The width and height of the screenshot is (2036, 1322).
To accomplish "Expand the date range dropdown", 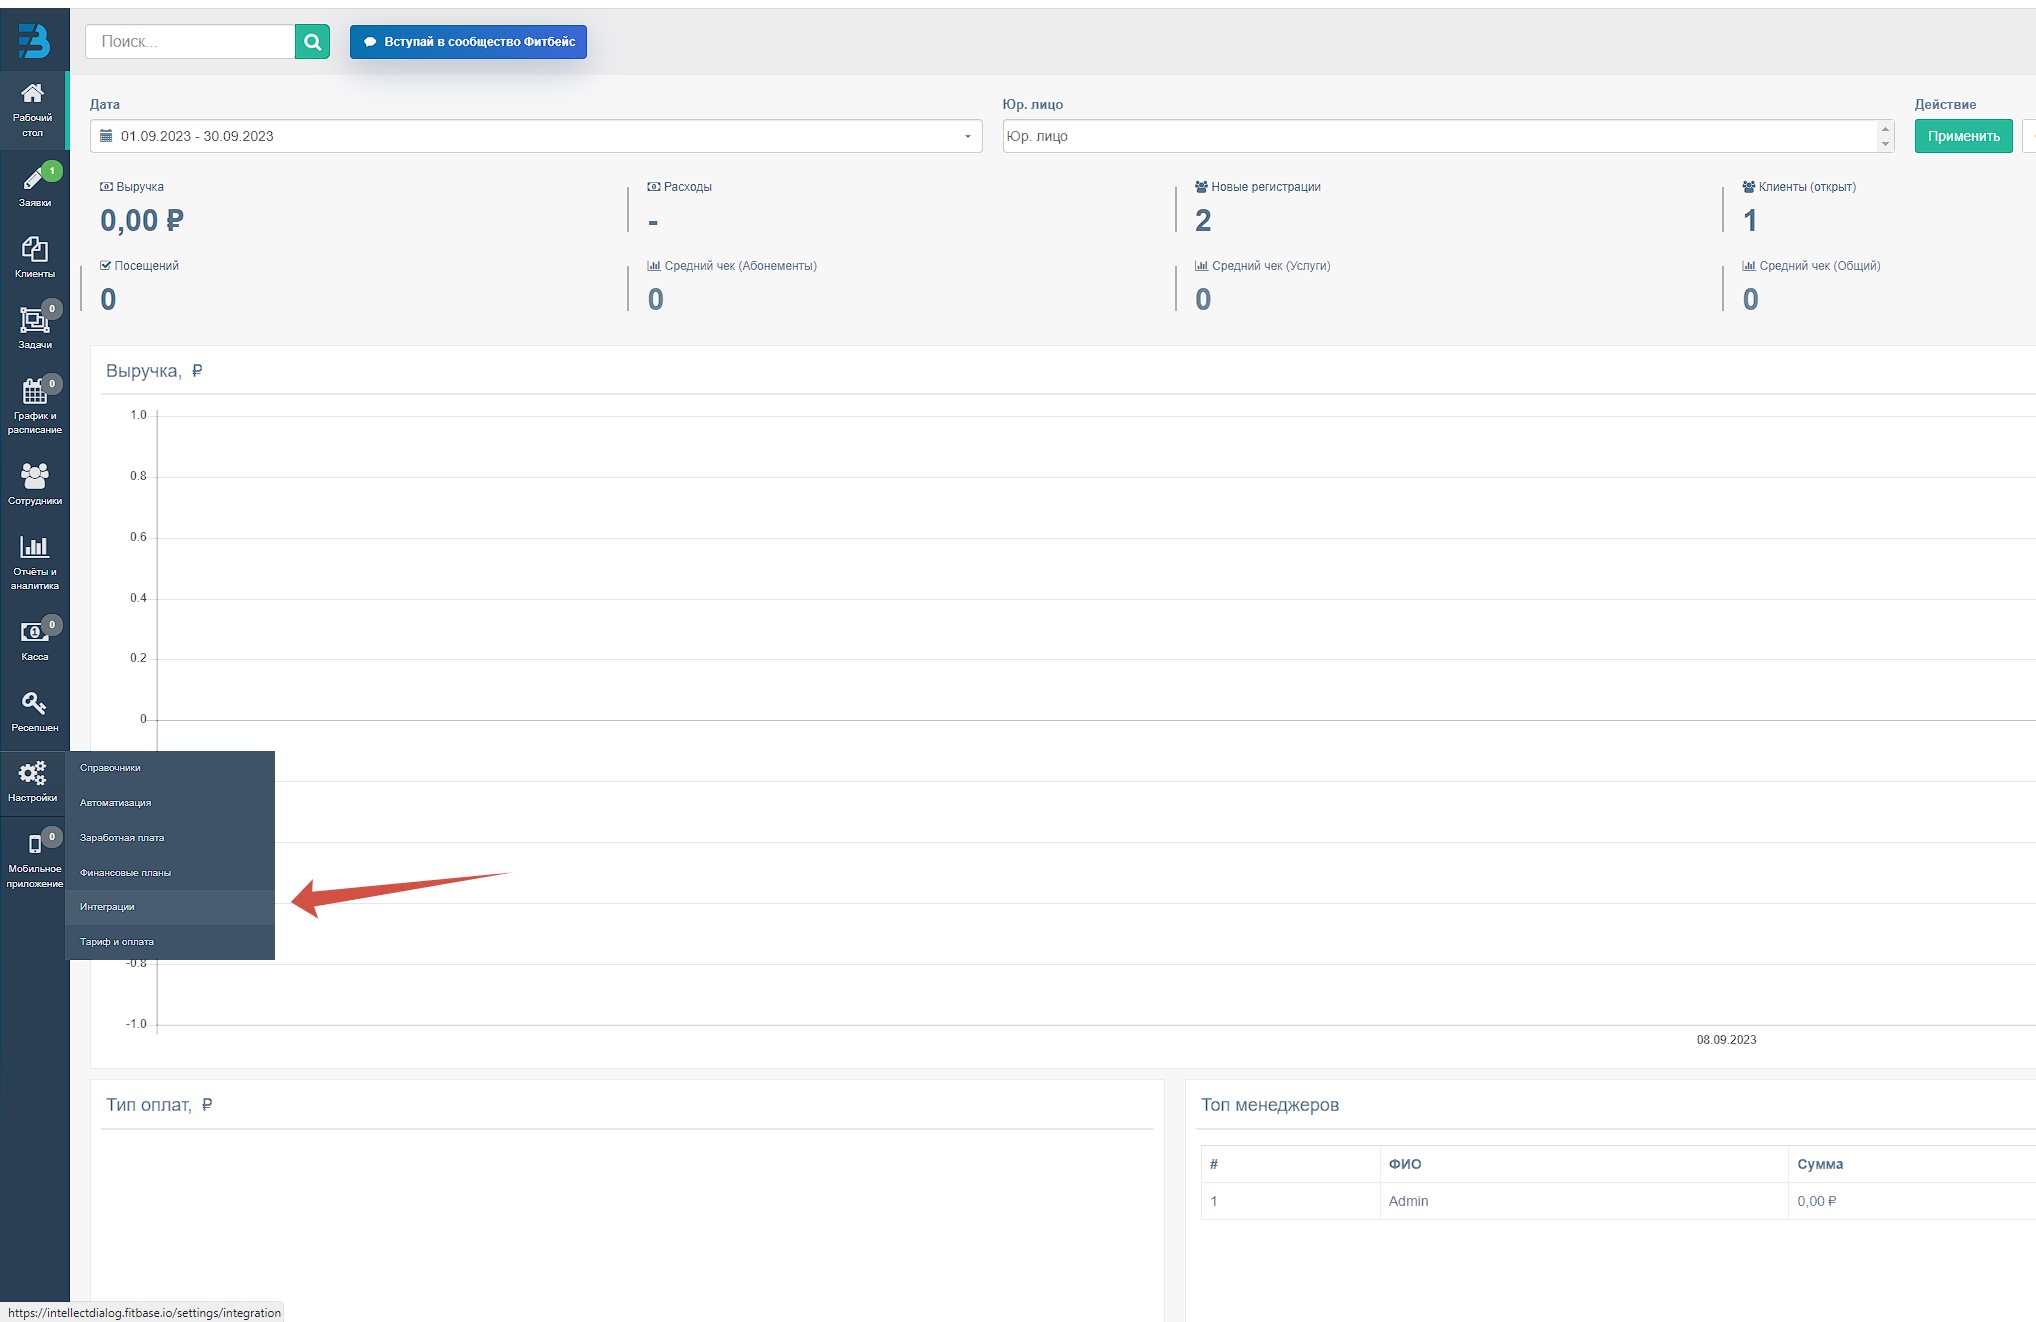I will click(535, 136).
